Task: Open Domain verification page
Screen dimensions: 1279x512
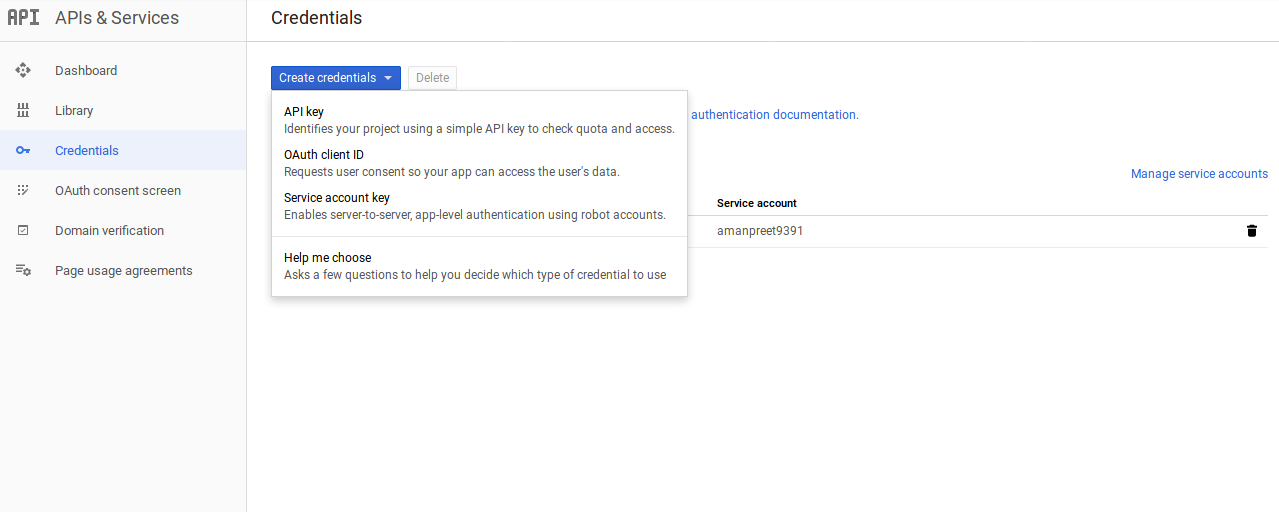Action: [109, 231]
